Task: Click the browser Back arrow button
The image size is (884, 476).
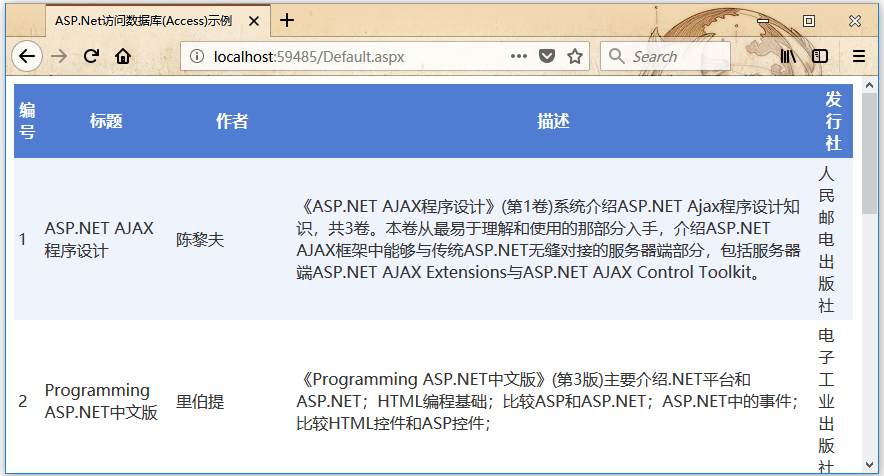Action: click(26, 56)
